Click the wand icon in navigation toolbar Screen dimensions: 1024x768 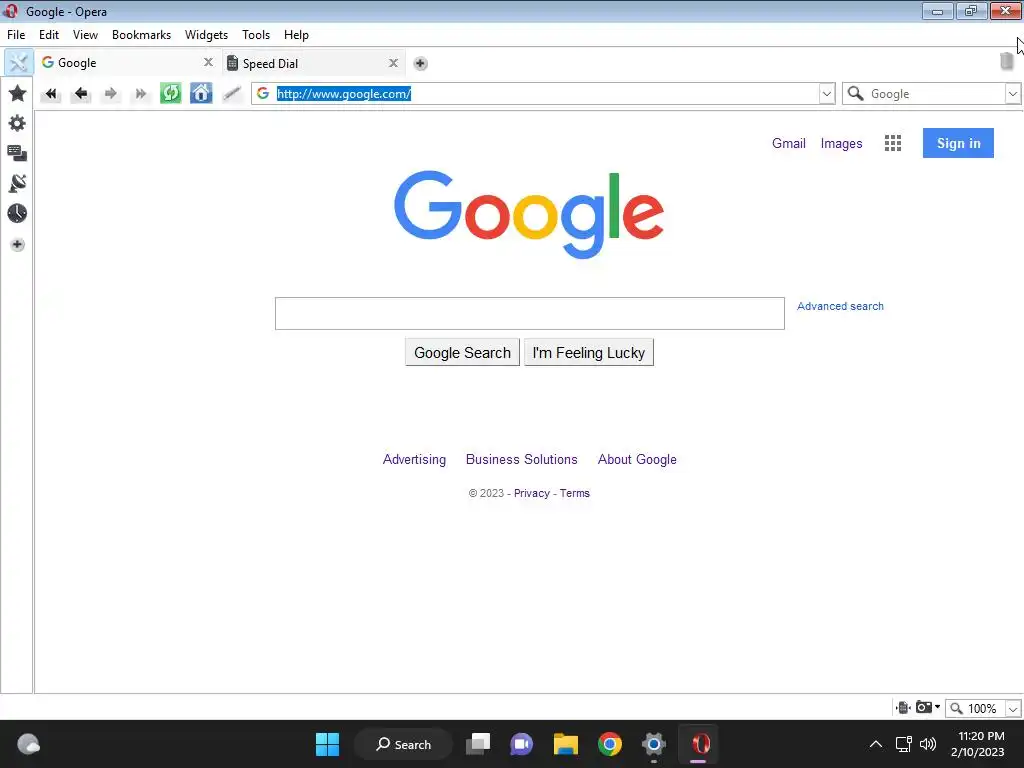coord(232,94)
